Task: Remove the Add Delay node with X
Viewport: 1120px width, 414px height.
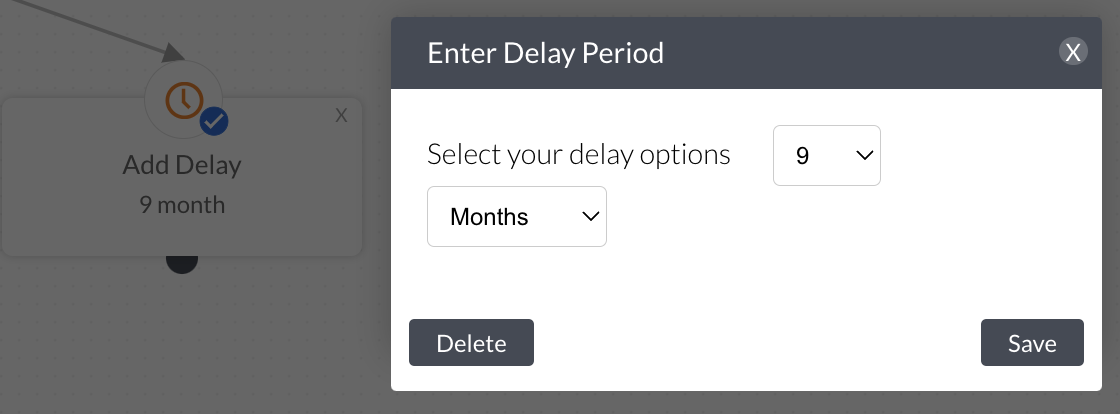Action: click(341, 116)
